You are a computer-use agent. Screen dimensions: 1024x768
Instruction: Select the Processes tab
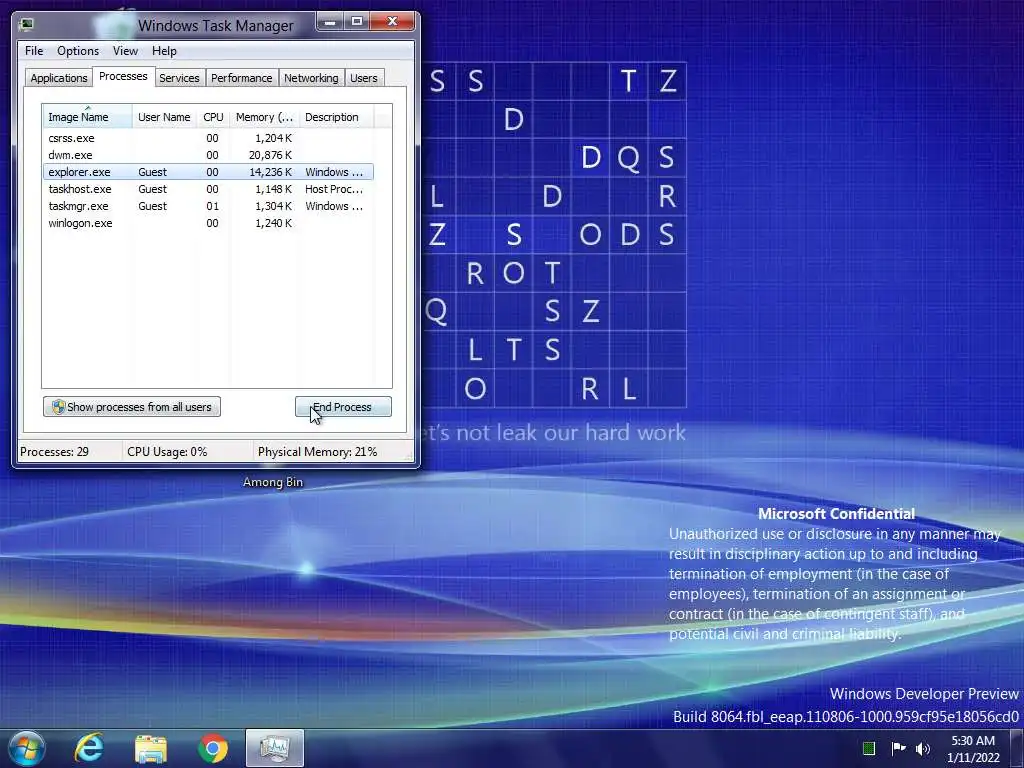pyautogui.click(x=123, y=76)
